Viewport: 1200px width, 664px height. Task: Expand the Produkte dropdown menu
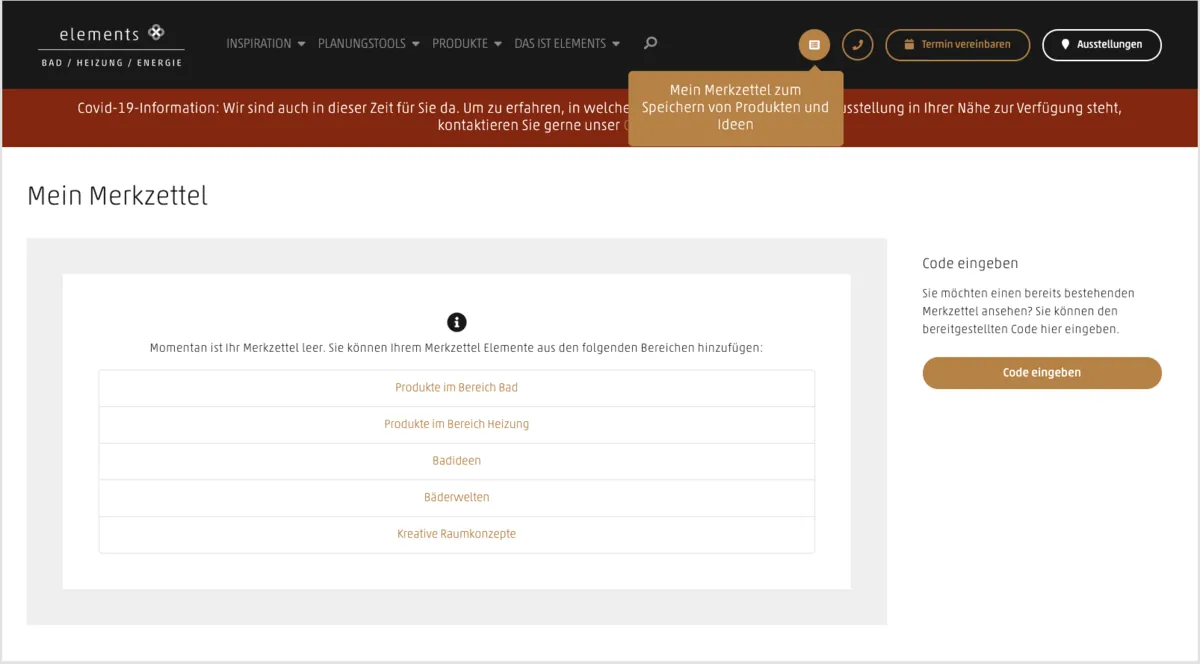point(466,44)
